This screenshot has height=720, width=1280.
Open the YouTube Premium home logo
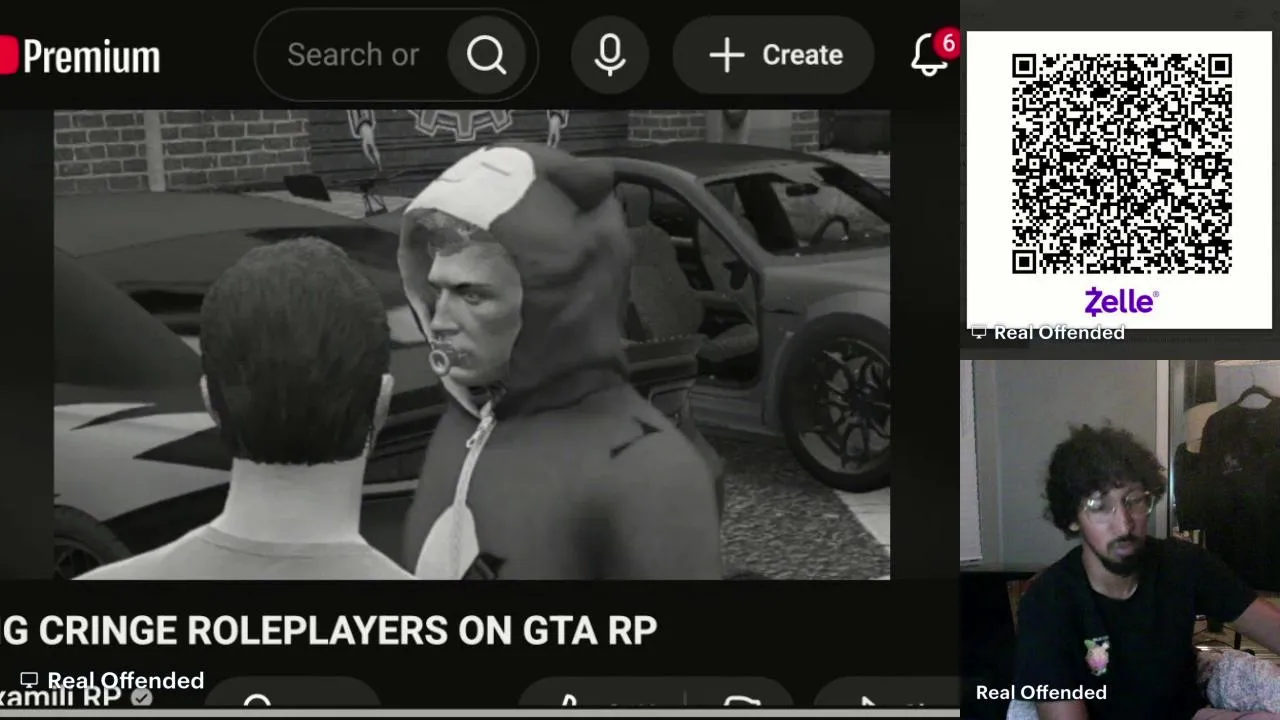[80, 56]
